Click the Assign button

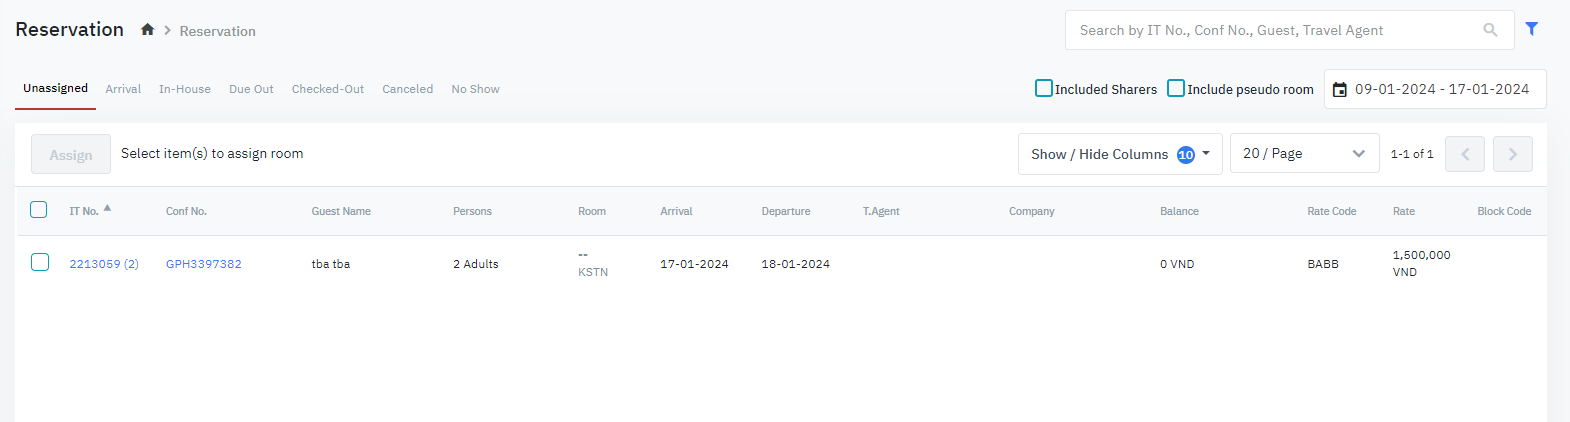pyautogui.click(x=71, y=155)
